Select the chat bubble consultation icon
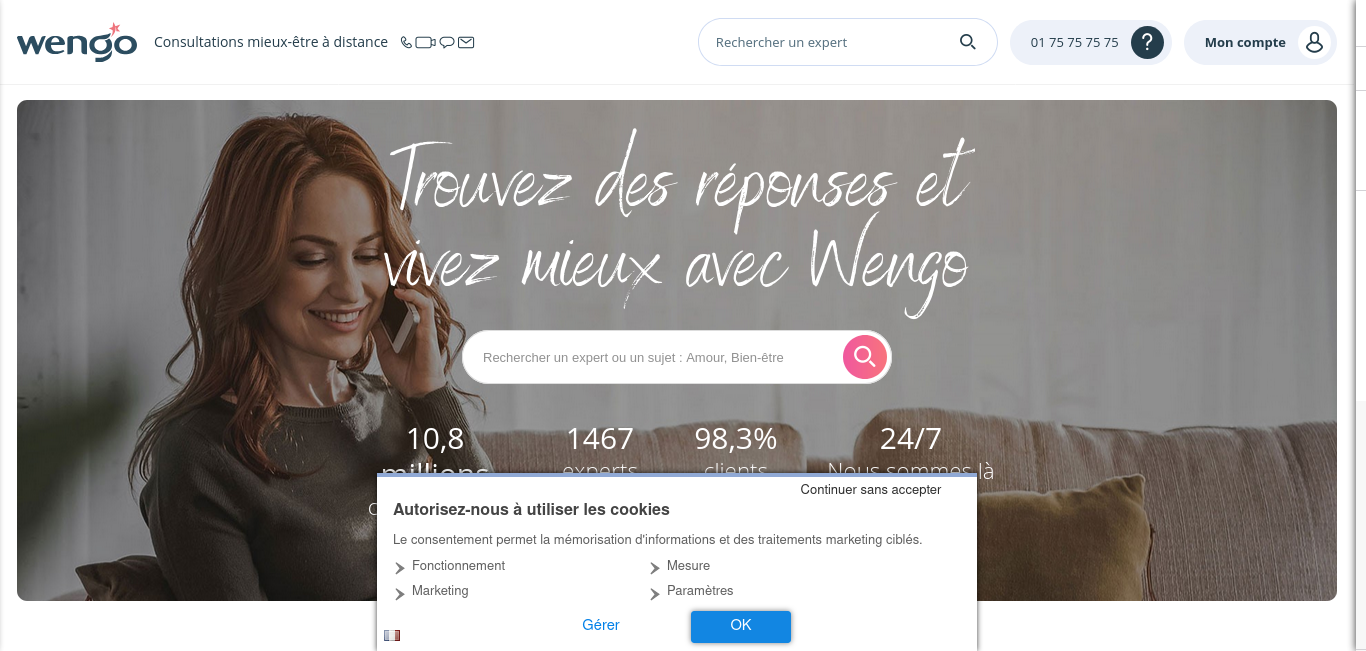The image size is (1366, 651). 447,42
